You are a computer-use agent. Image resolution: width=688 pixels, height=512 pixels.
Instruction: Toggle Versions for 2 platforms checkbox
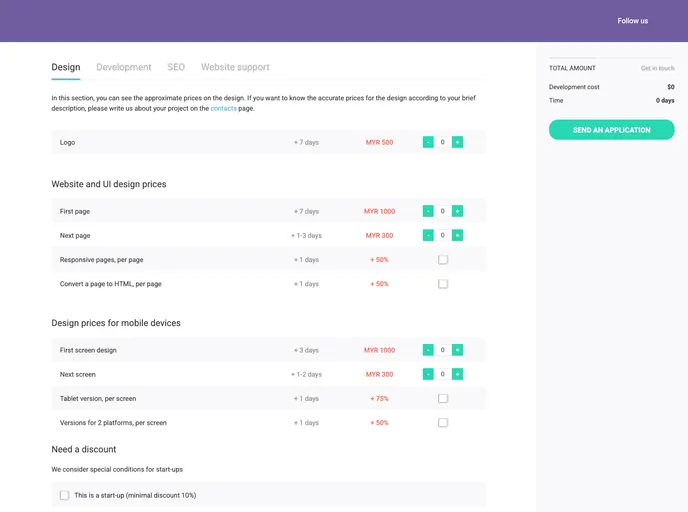(x=443, y=422)
